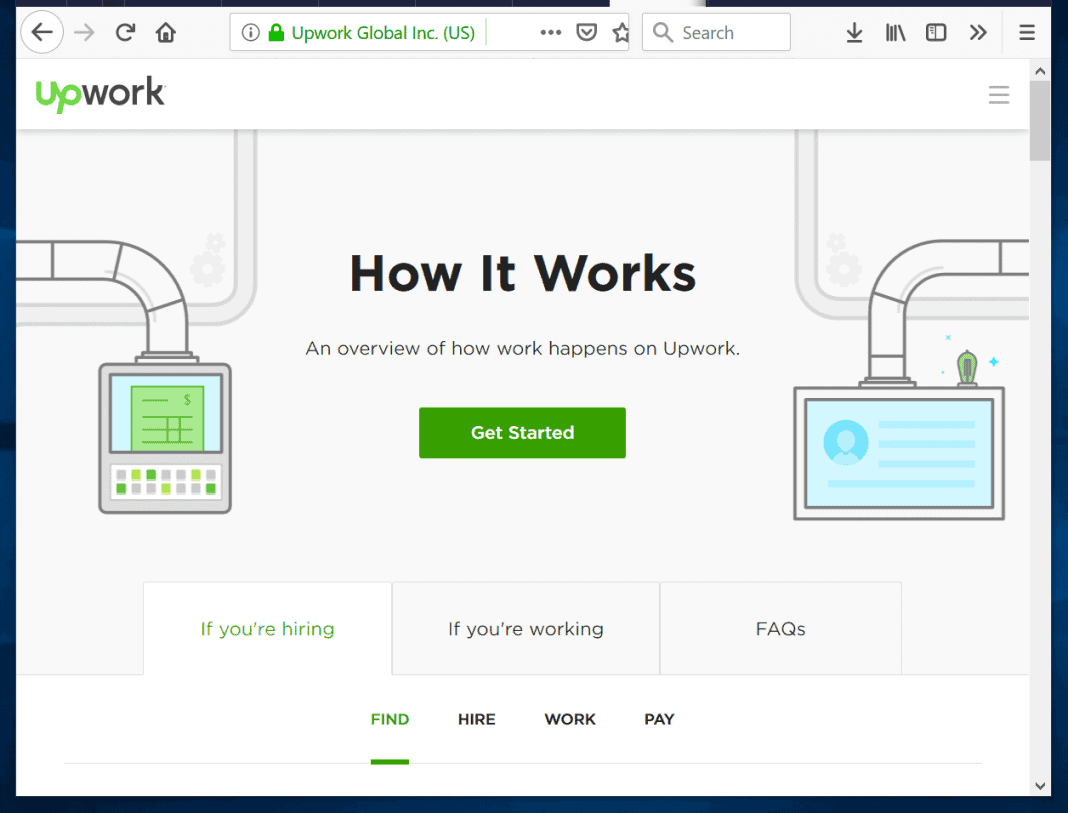1068x813 pixels.
Task: Reload the current page
Action: tap(125, 32)
